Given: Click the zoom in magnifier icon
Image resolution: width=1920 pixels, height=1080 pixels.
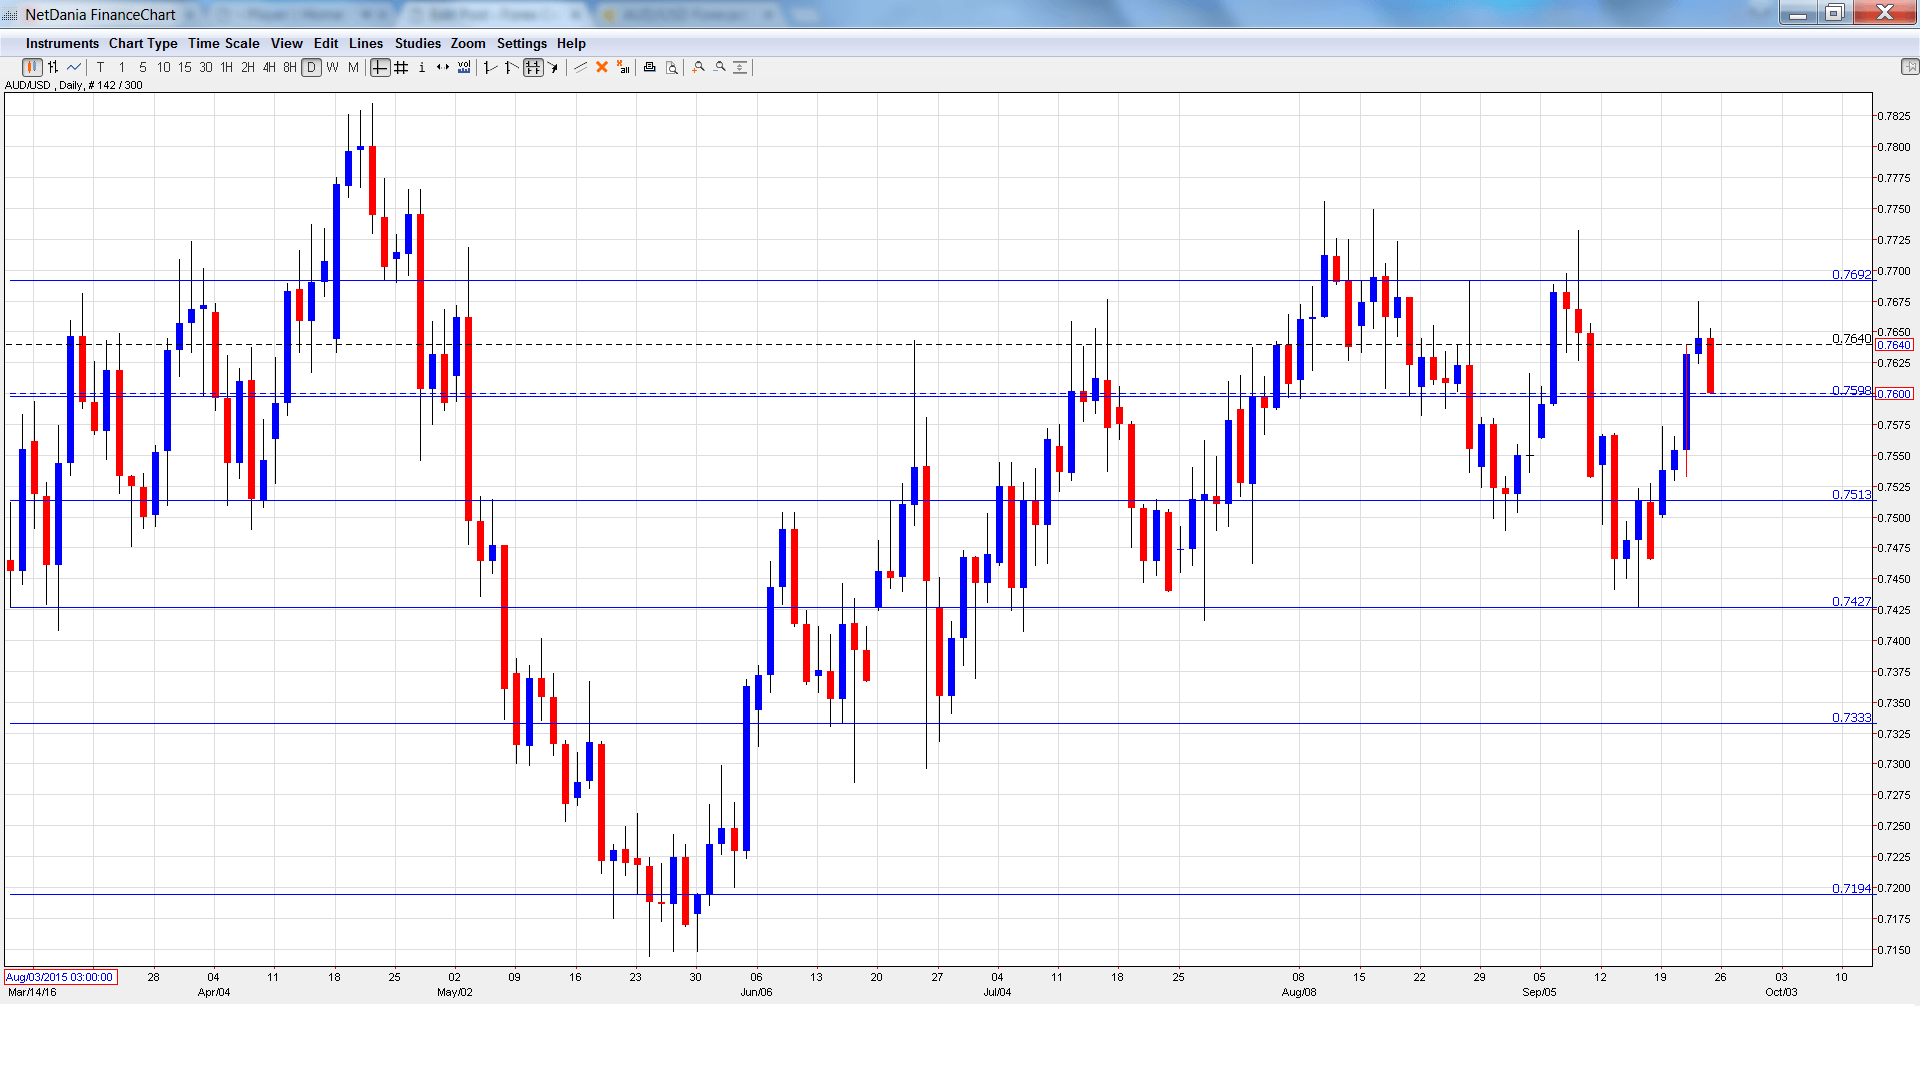Looking at the screenshot, I should pyautogui.click(x=699, y=67).
